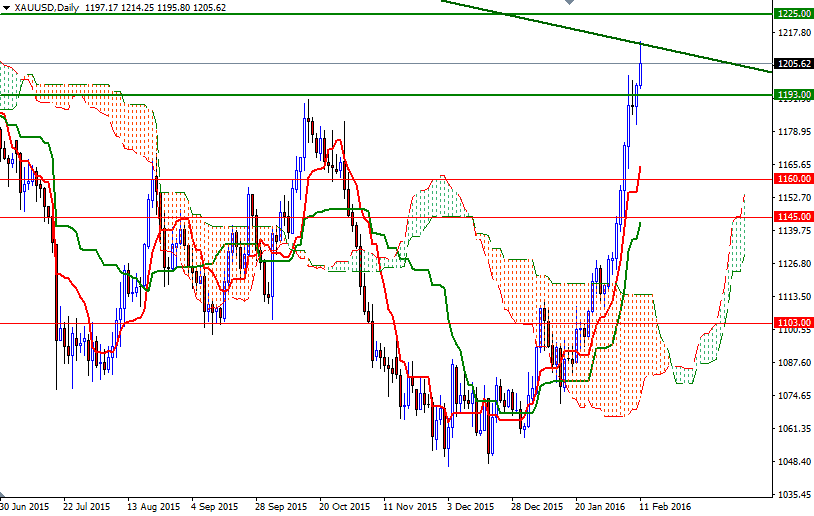Click the 20 Oct 2015 date label
This screenshot has height=516, width=814.
(x=345, y=507)
